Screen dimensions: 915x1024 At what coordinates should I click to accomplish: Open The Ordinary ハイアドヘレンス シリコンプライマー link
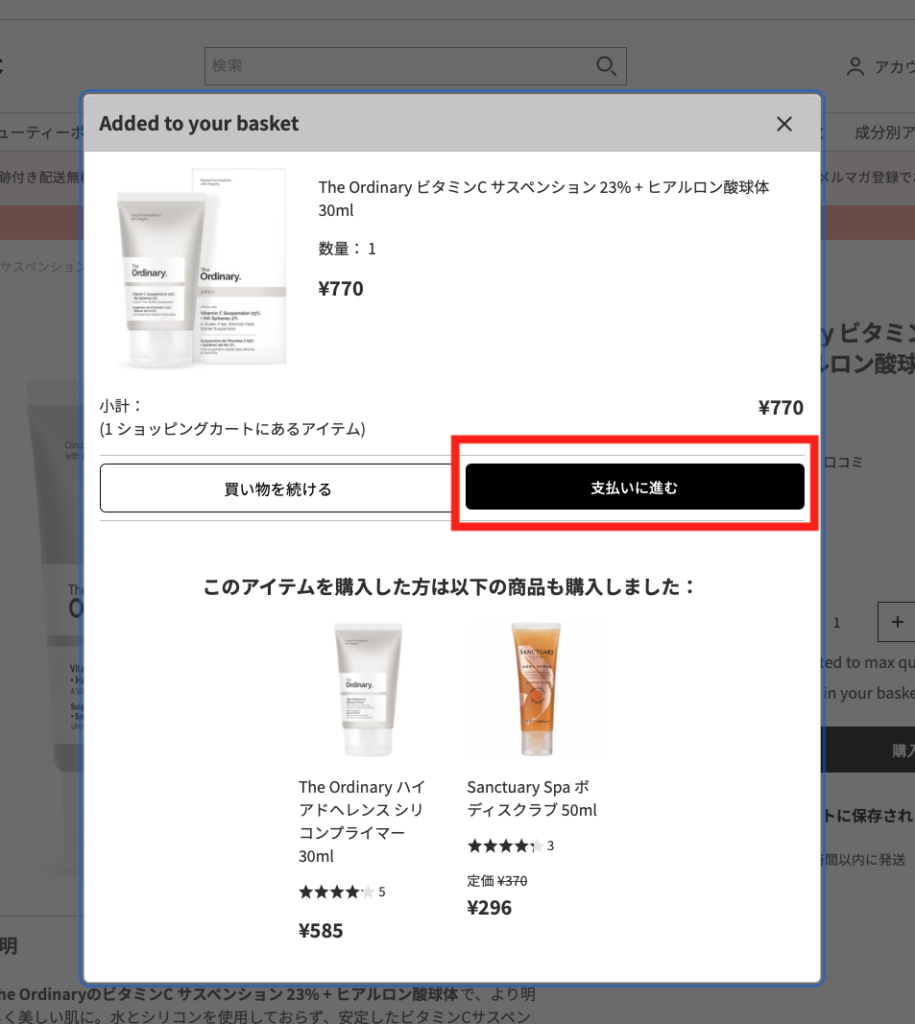click(x=362, y=822)
